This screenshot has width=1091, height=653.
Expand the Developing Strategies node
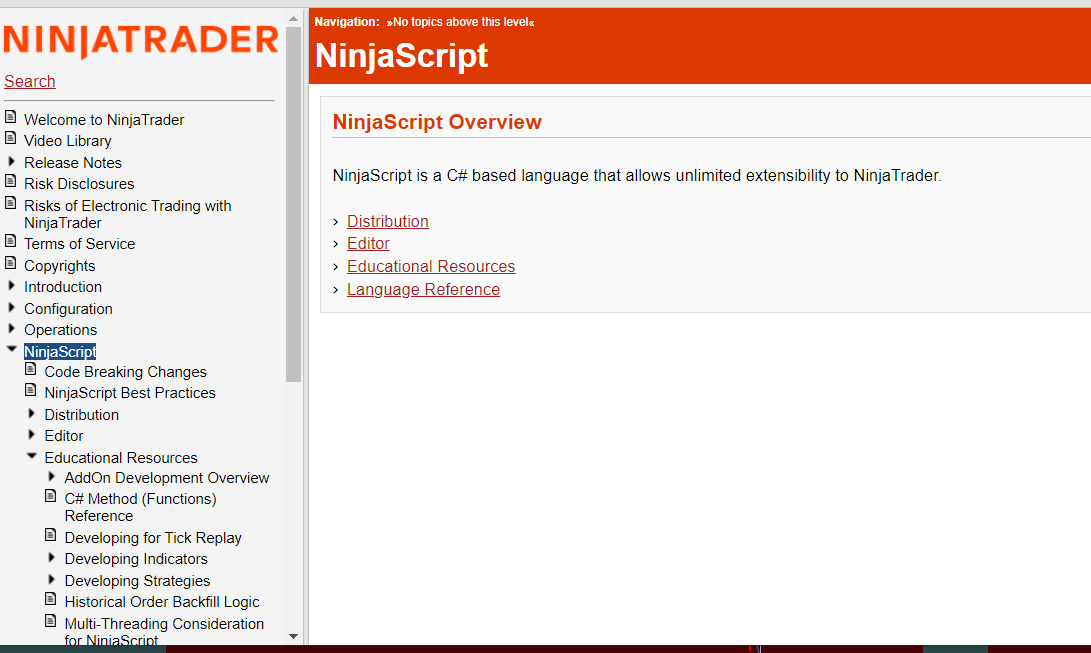pyautogui.click(x=51, y=579)
